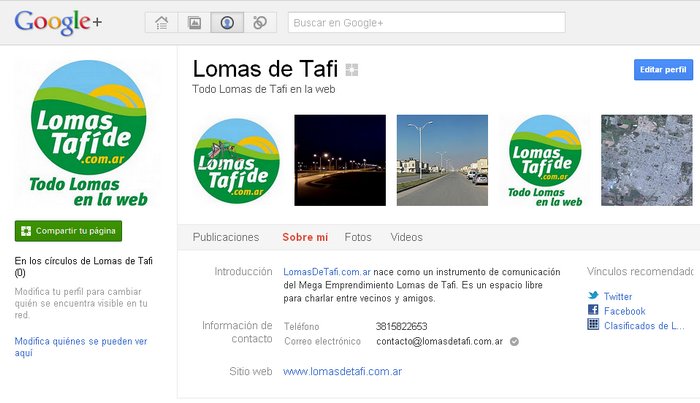Click in the Buscar en Google+ search field
This screenshot has width=700, height=403.
coord(427,22)
